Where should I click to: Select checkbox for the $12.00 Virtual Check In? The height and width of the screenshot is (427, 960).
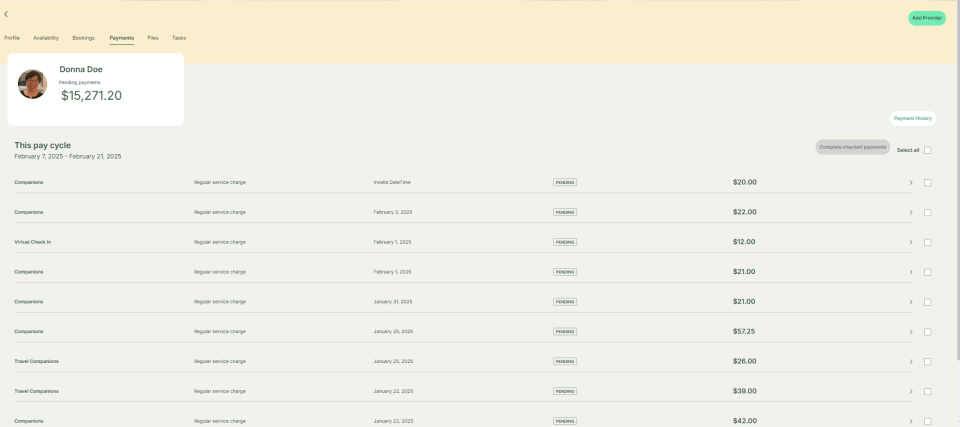point(928,242)
